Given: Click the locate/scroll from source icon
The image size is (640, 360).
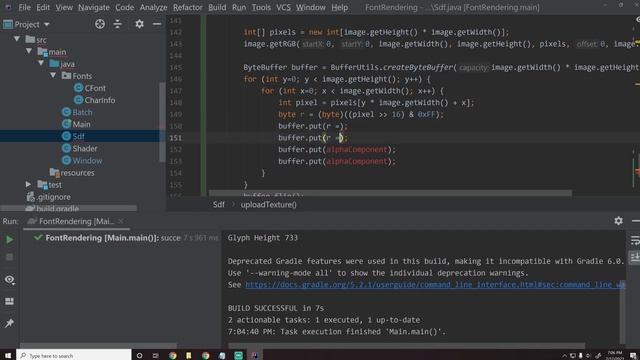Looking at the screenshot, I should pyautogui.click(x=100, y=24).
